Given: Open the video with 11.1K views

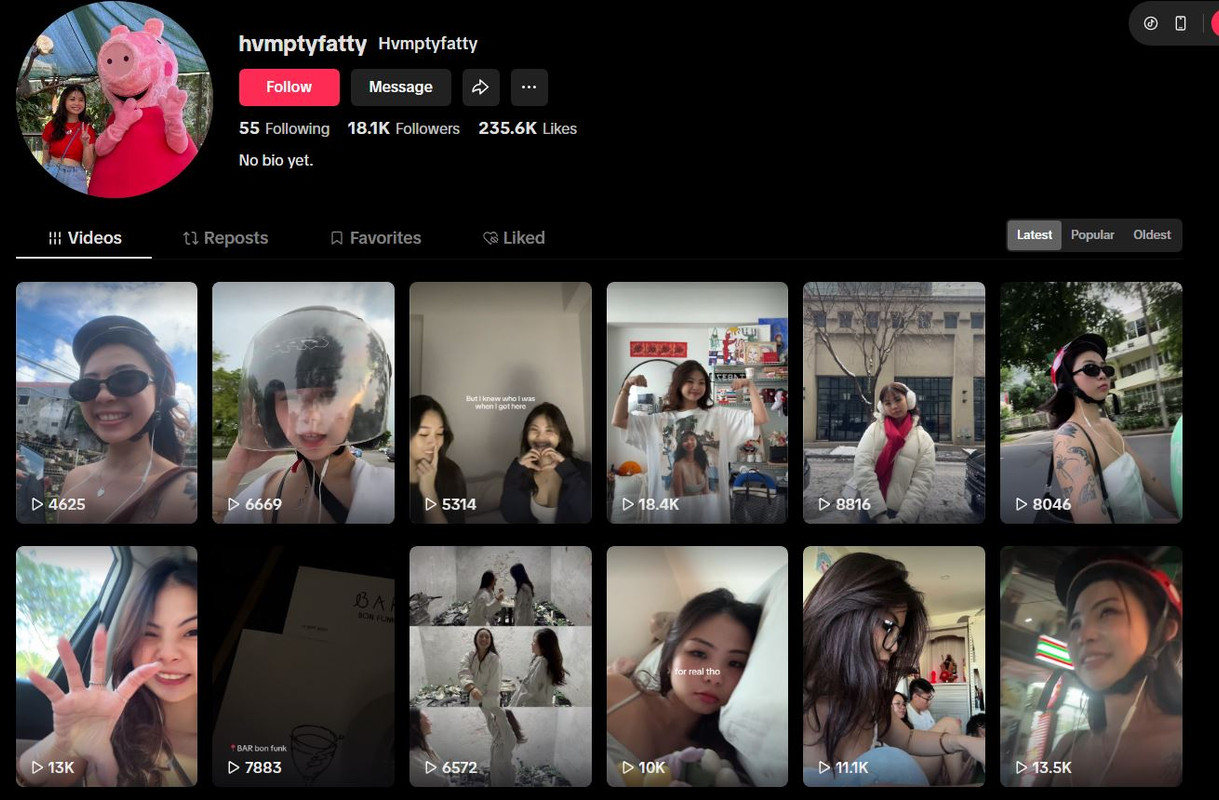Looking at the screenshot, I should pyautogui.click(x=894, y=666).
